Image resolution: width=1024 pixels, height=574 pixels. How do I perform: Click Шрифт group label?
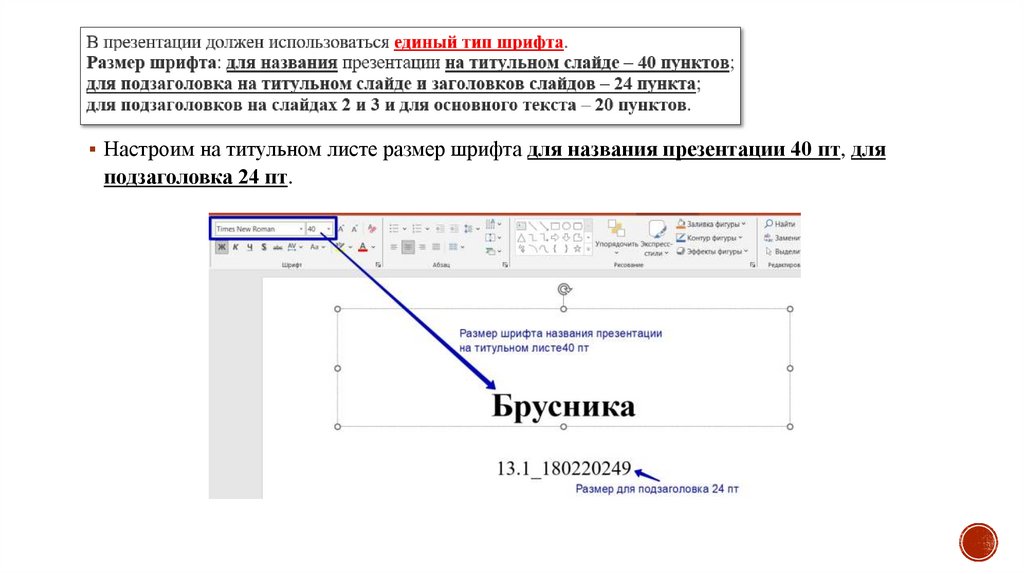click(x=292, y=264)
